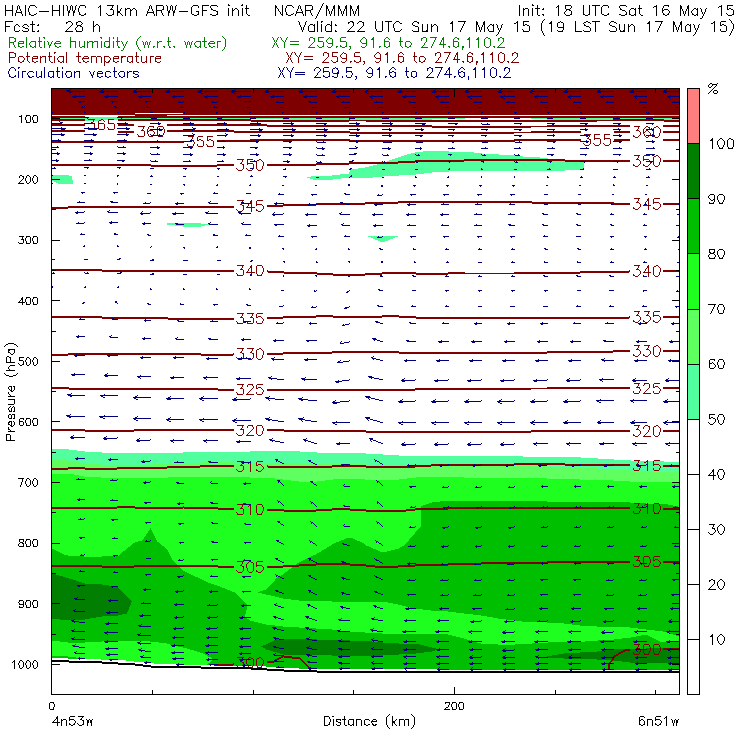Select the red XY coordinates line
This screenshot has height=740, width=740.
tap(402, 58)
